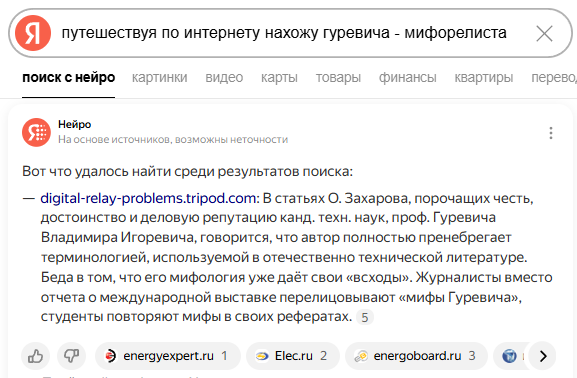This screenshot has width=577, height=378.
Task: Switch to the финансы tab
Action: coord(408,77)
